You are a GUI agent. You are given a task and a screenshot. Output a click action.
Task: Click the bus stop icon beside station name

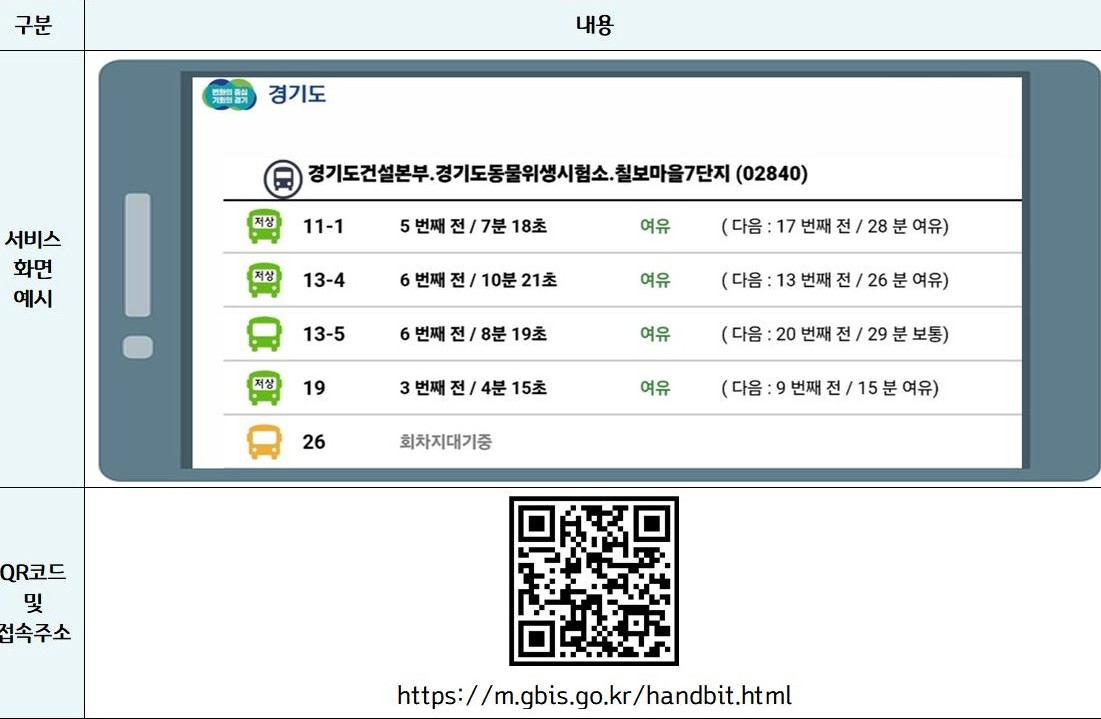pos(283,178)
